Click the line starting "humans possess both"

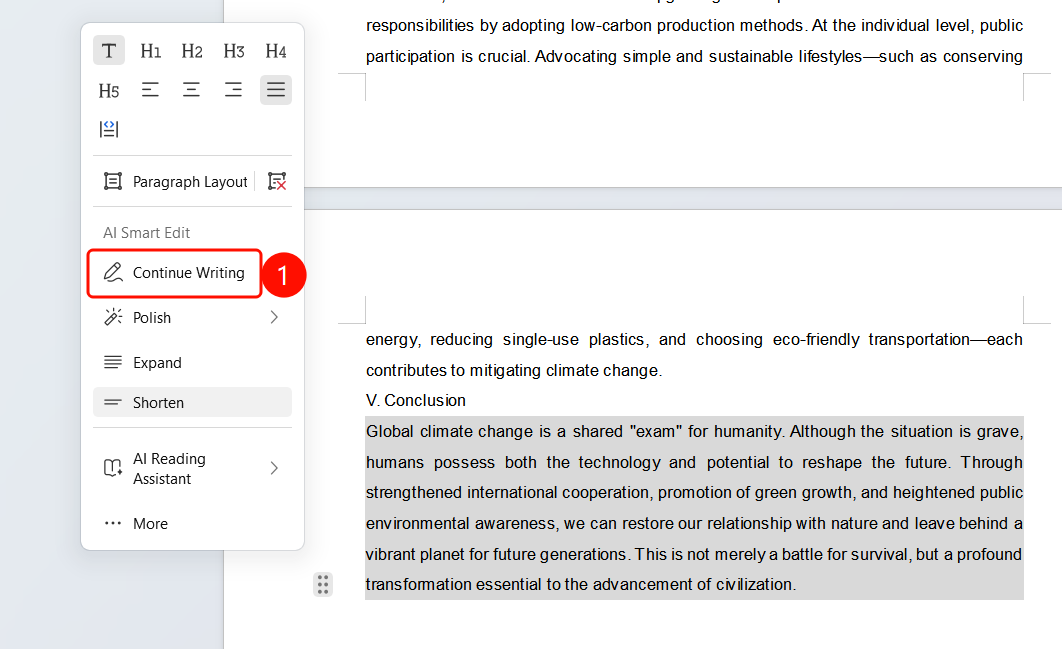click(694, 463)
